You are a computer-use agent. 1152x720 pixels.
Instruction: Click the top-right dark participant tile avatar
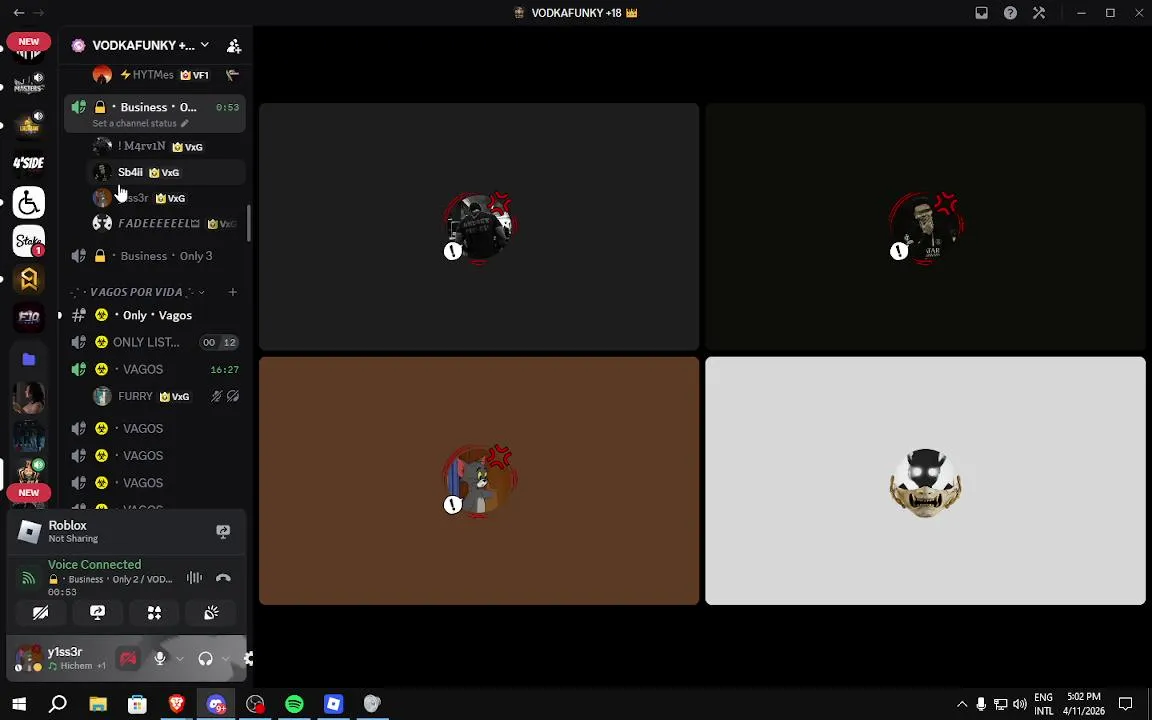(925, 227)
